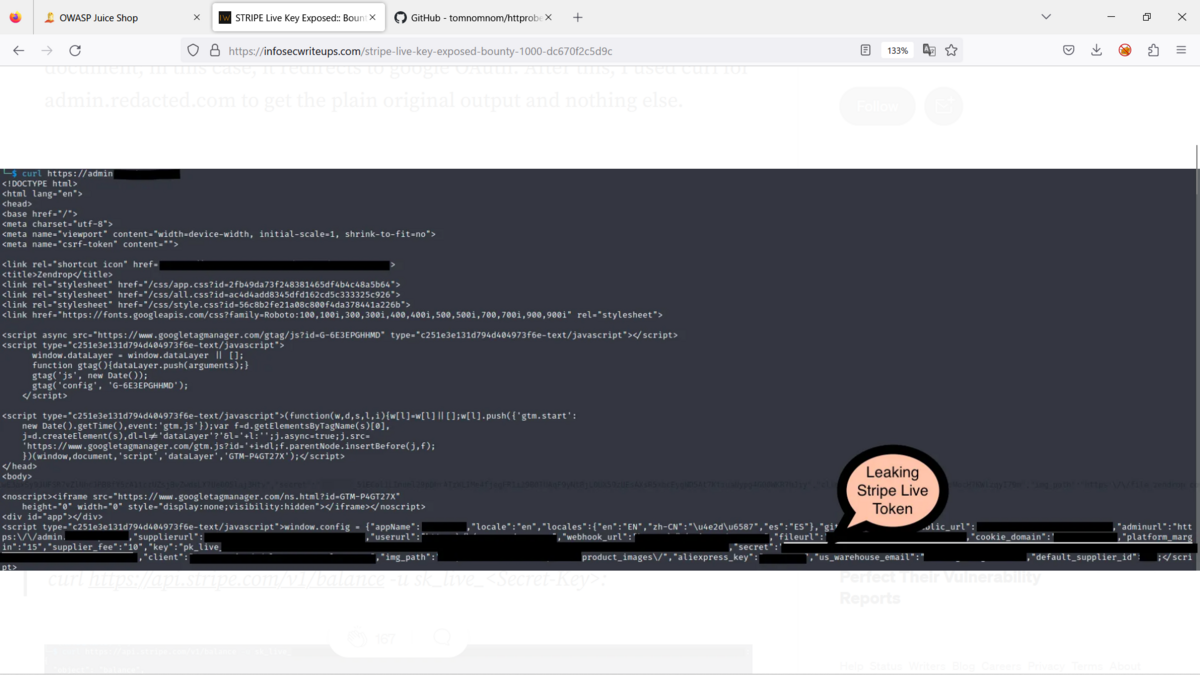Click the clap icon below the article
The width and height of the screenshot is (1200, 675).
[357, 637]
